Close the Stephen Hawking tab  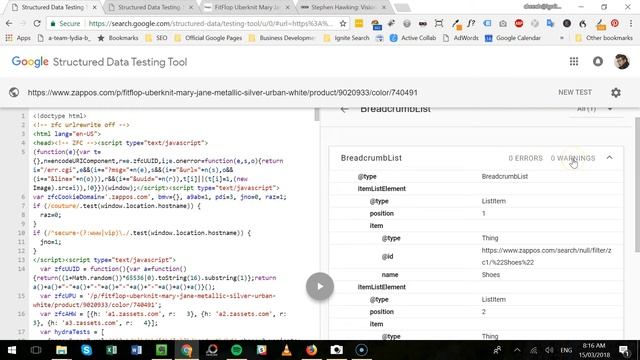384,7
